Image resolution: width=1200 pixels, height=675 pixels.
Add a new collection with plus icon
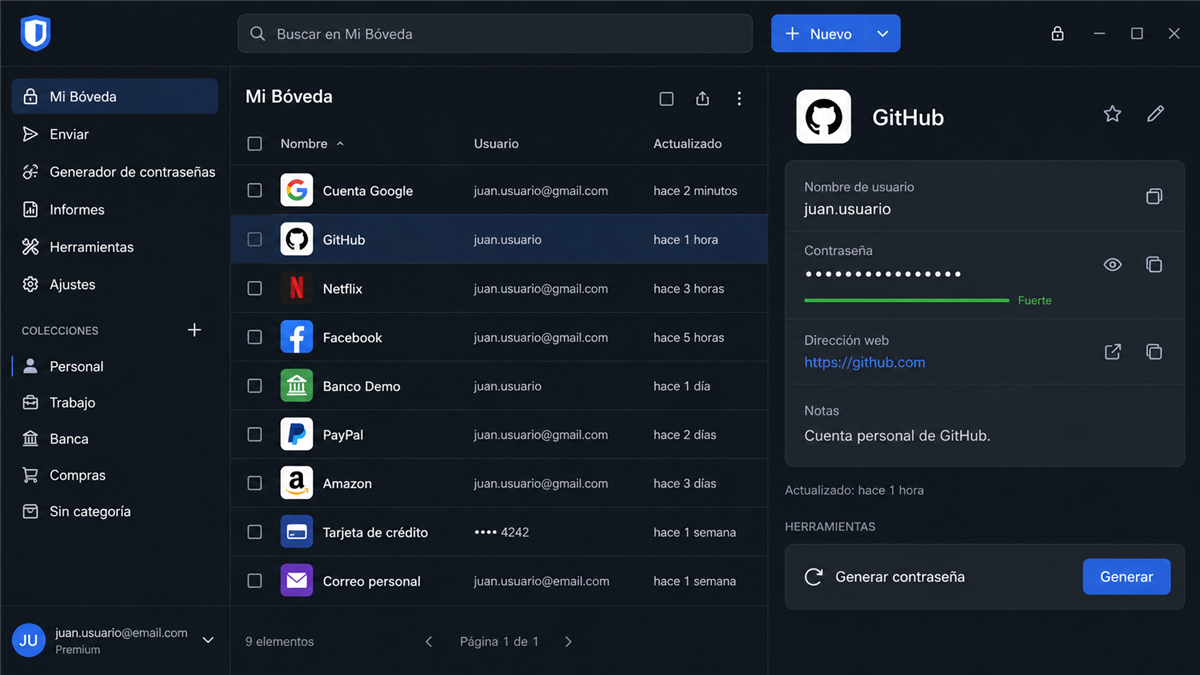[195, 330]
